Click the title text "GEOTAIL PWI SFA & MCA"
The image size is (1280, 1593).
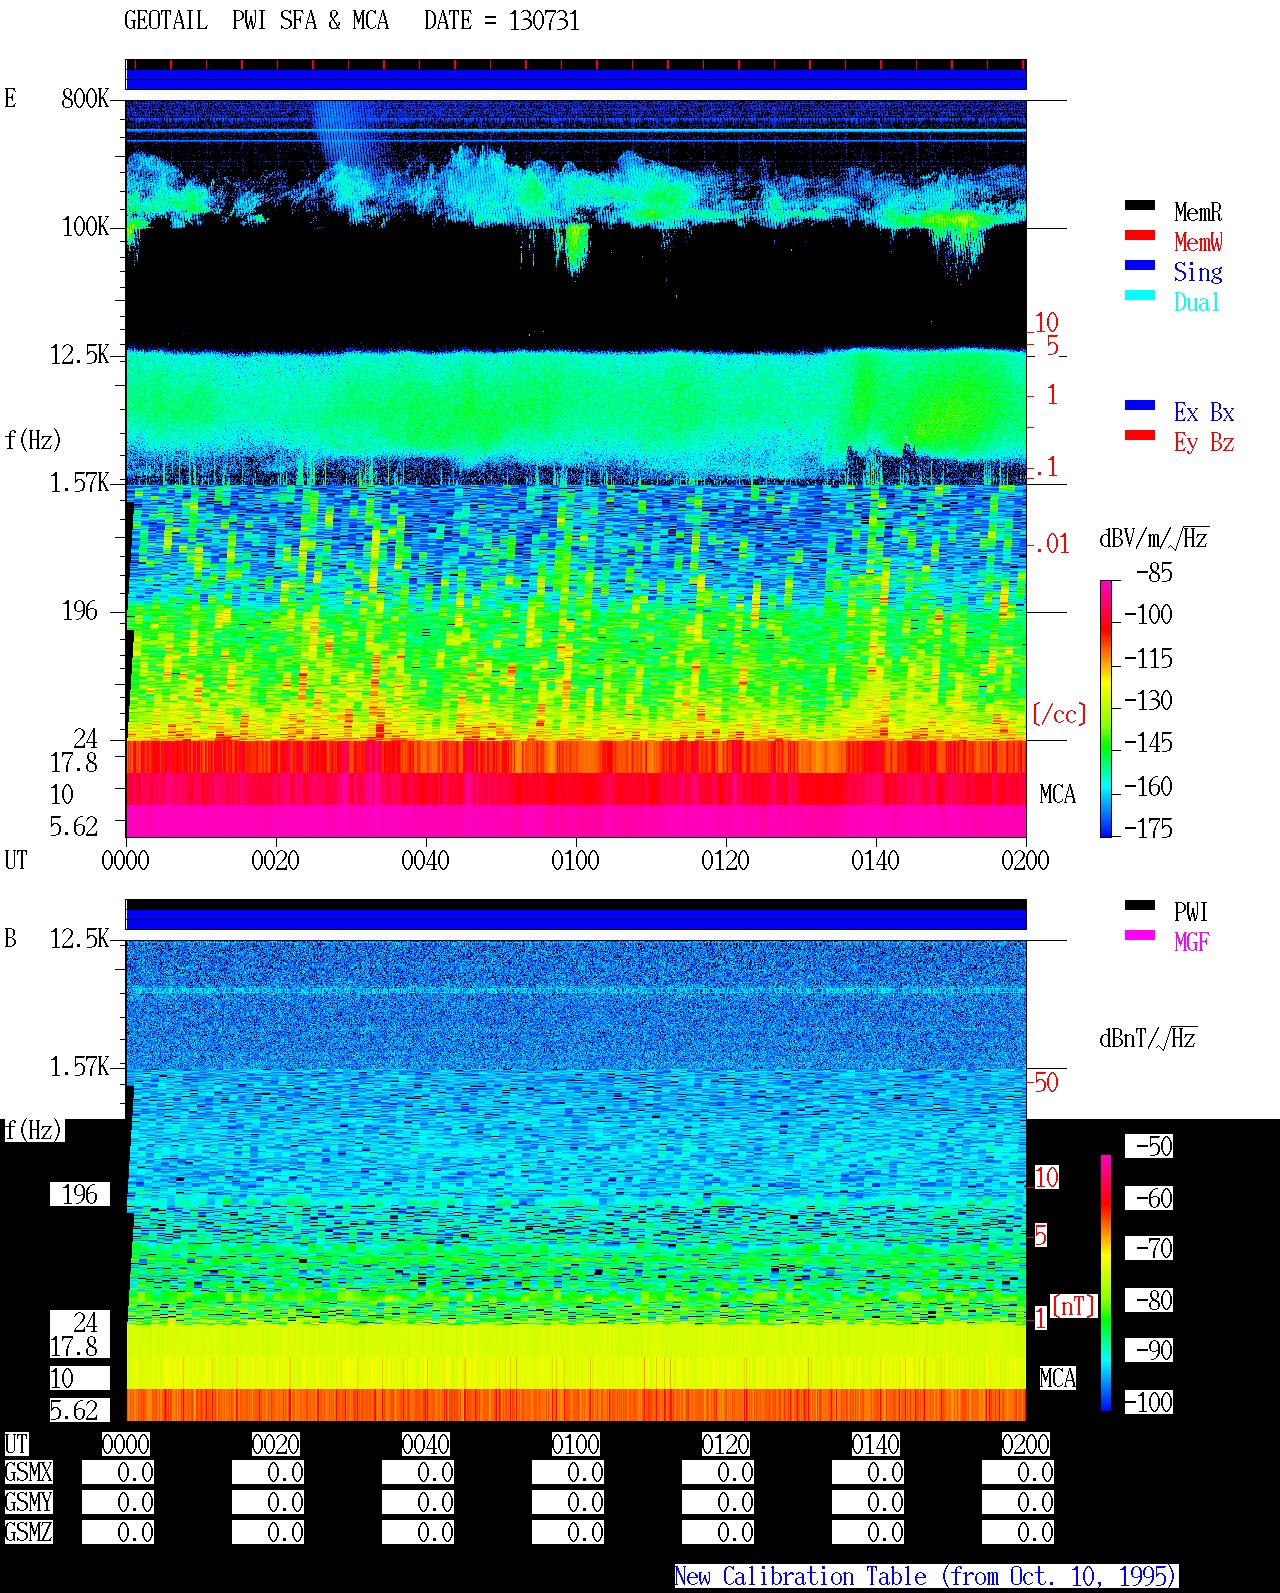(257, 21)
